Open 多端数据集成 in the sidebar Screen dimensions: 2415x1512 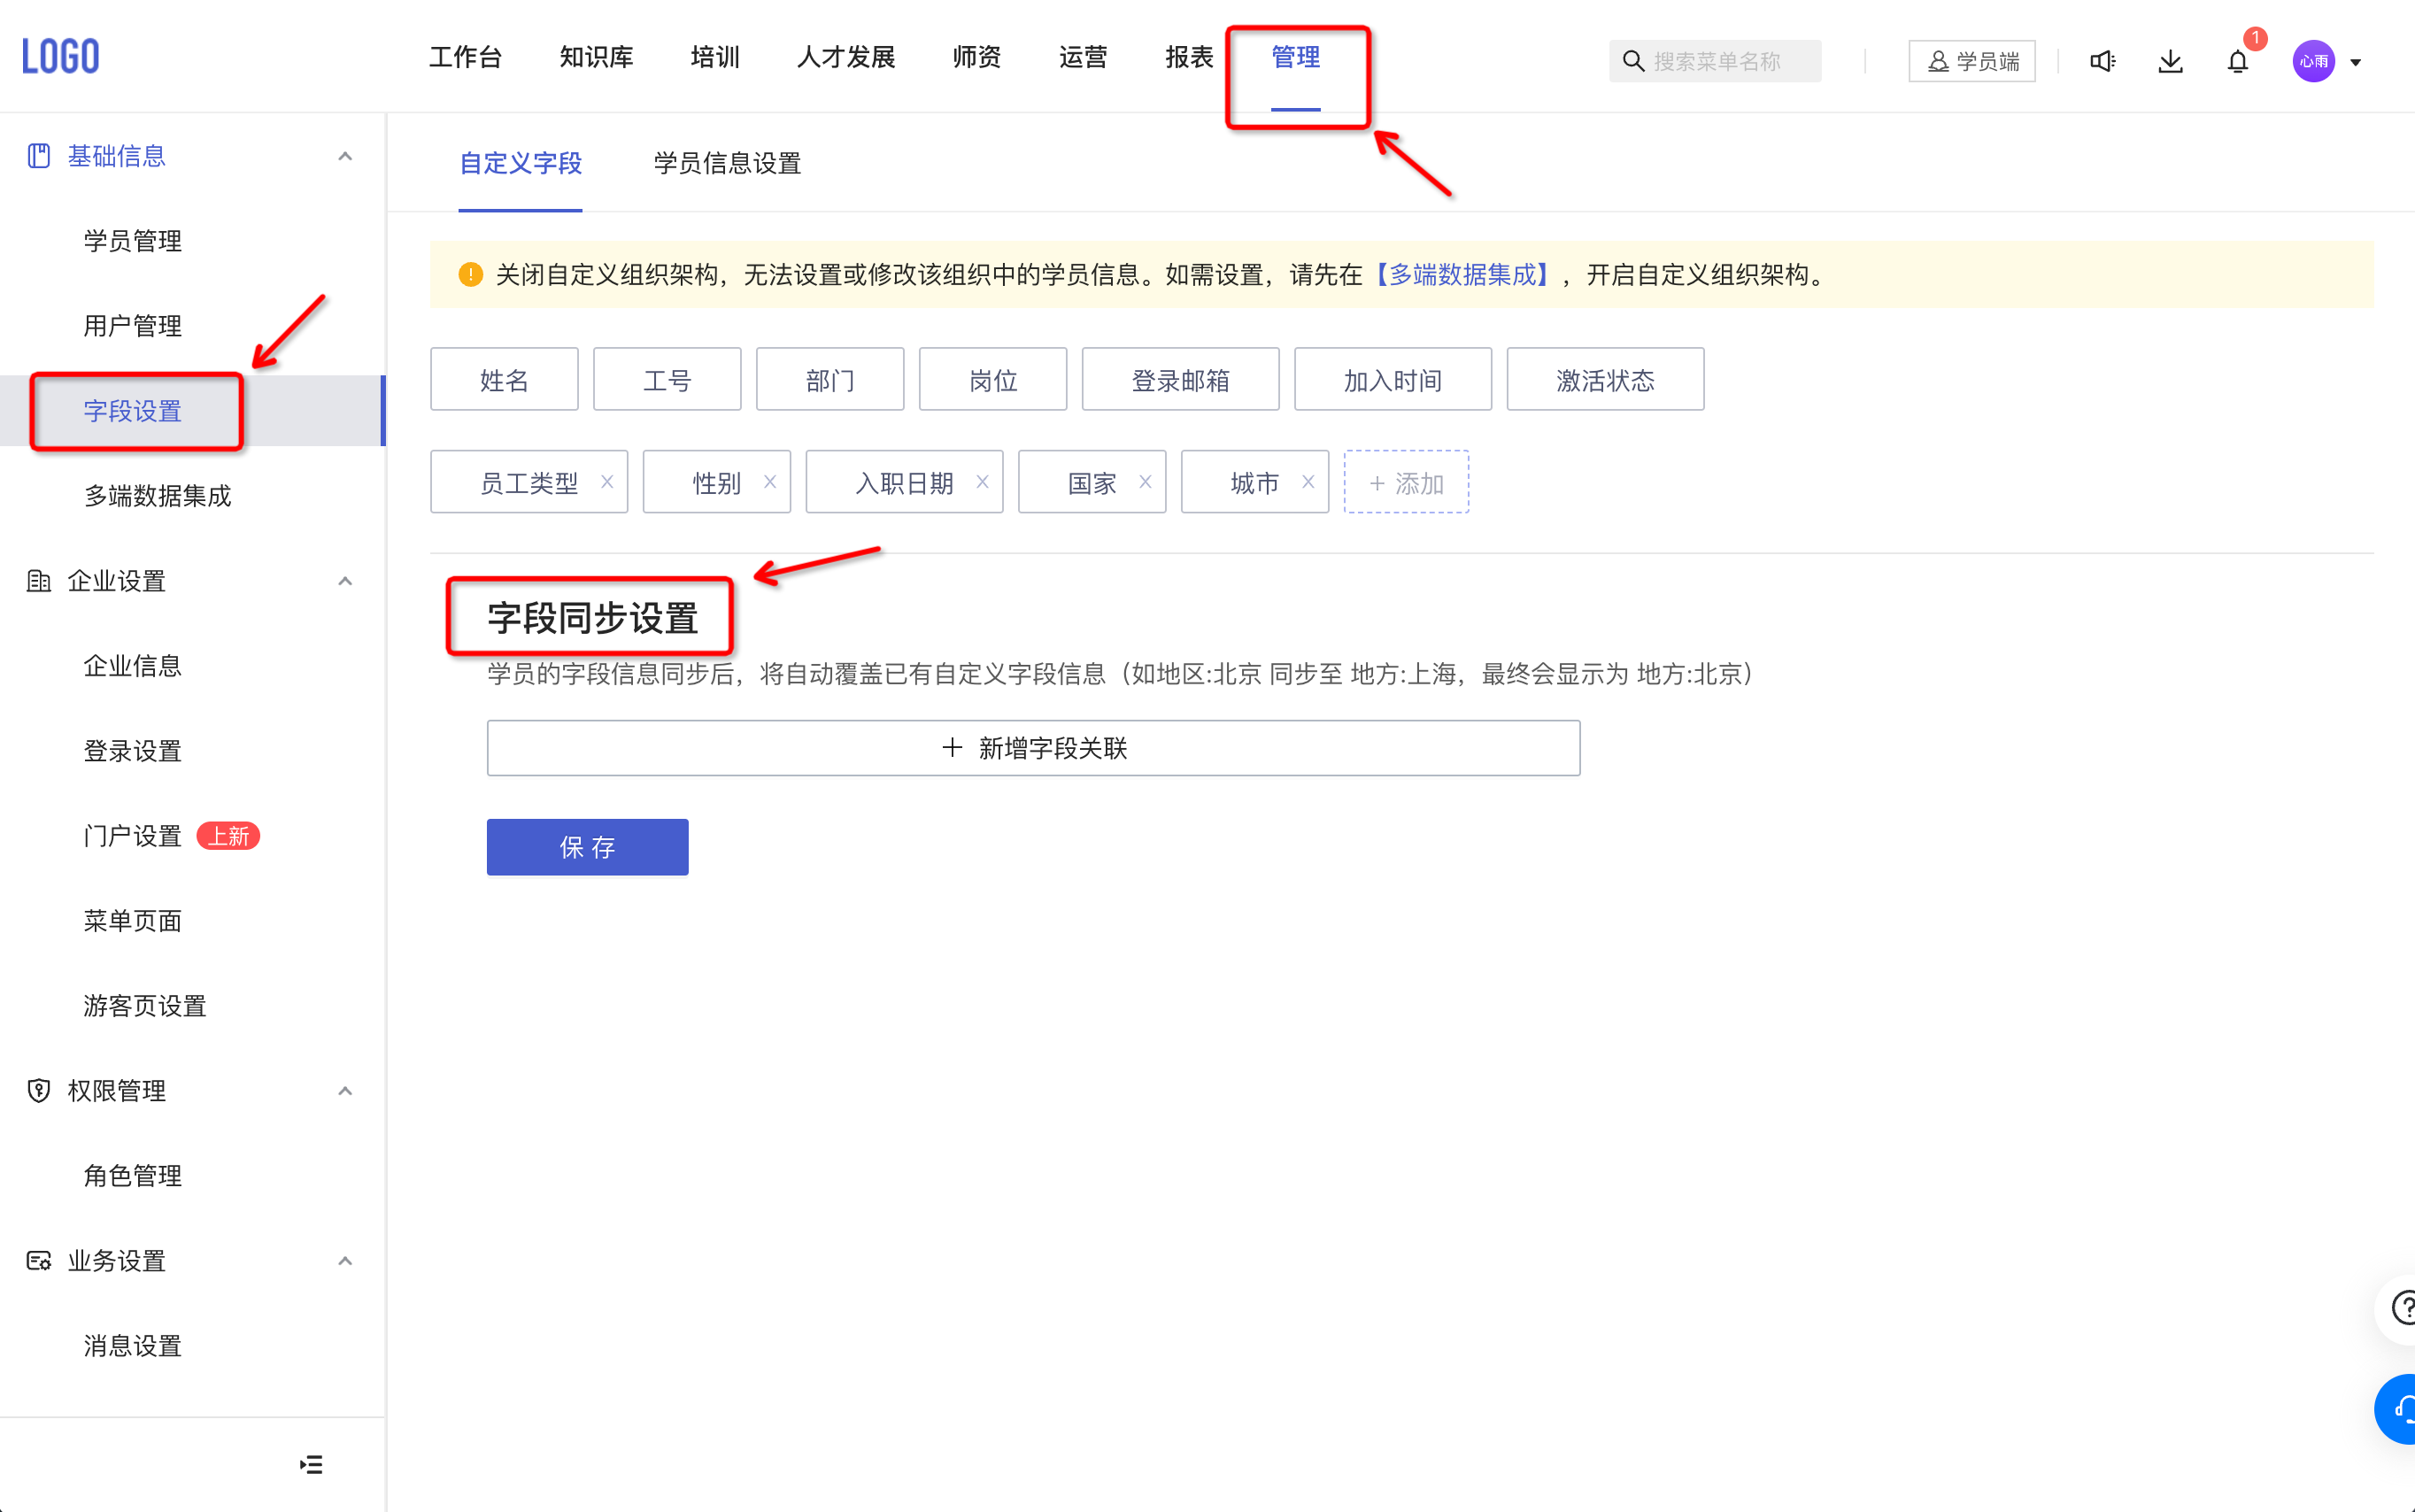point(158,496)
